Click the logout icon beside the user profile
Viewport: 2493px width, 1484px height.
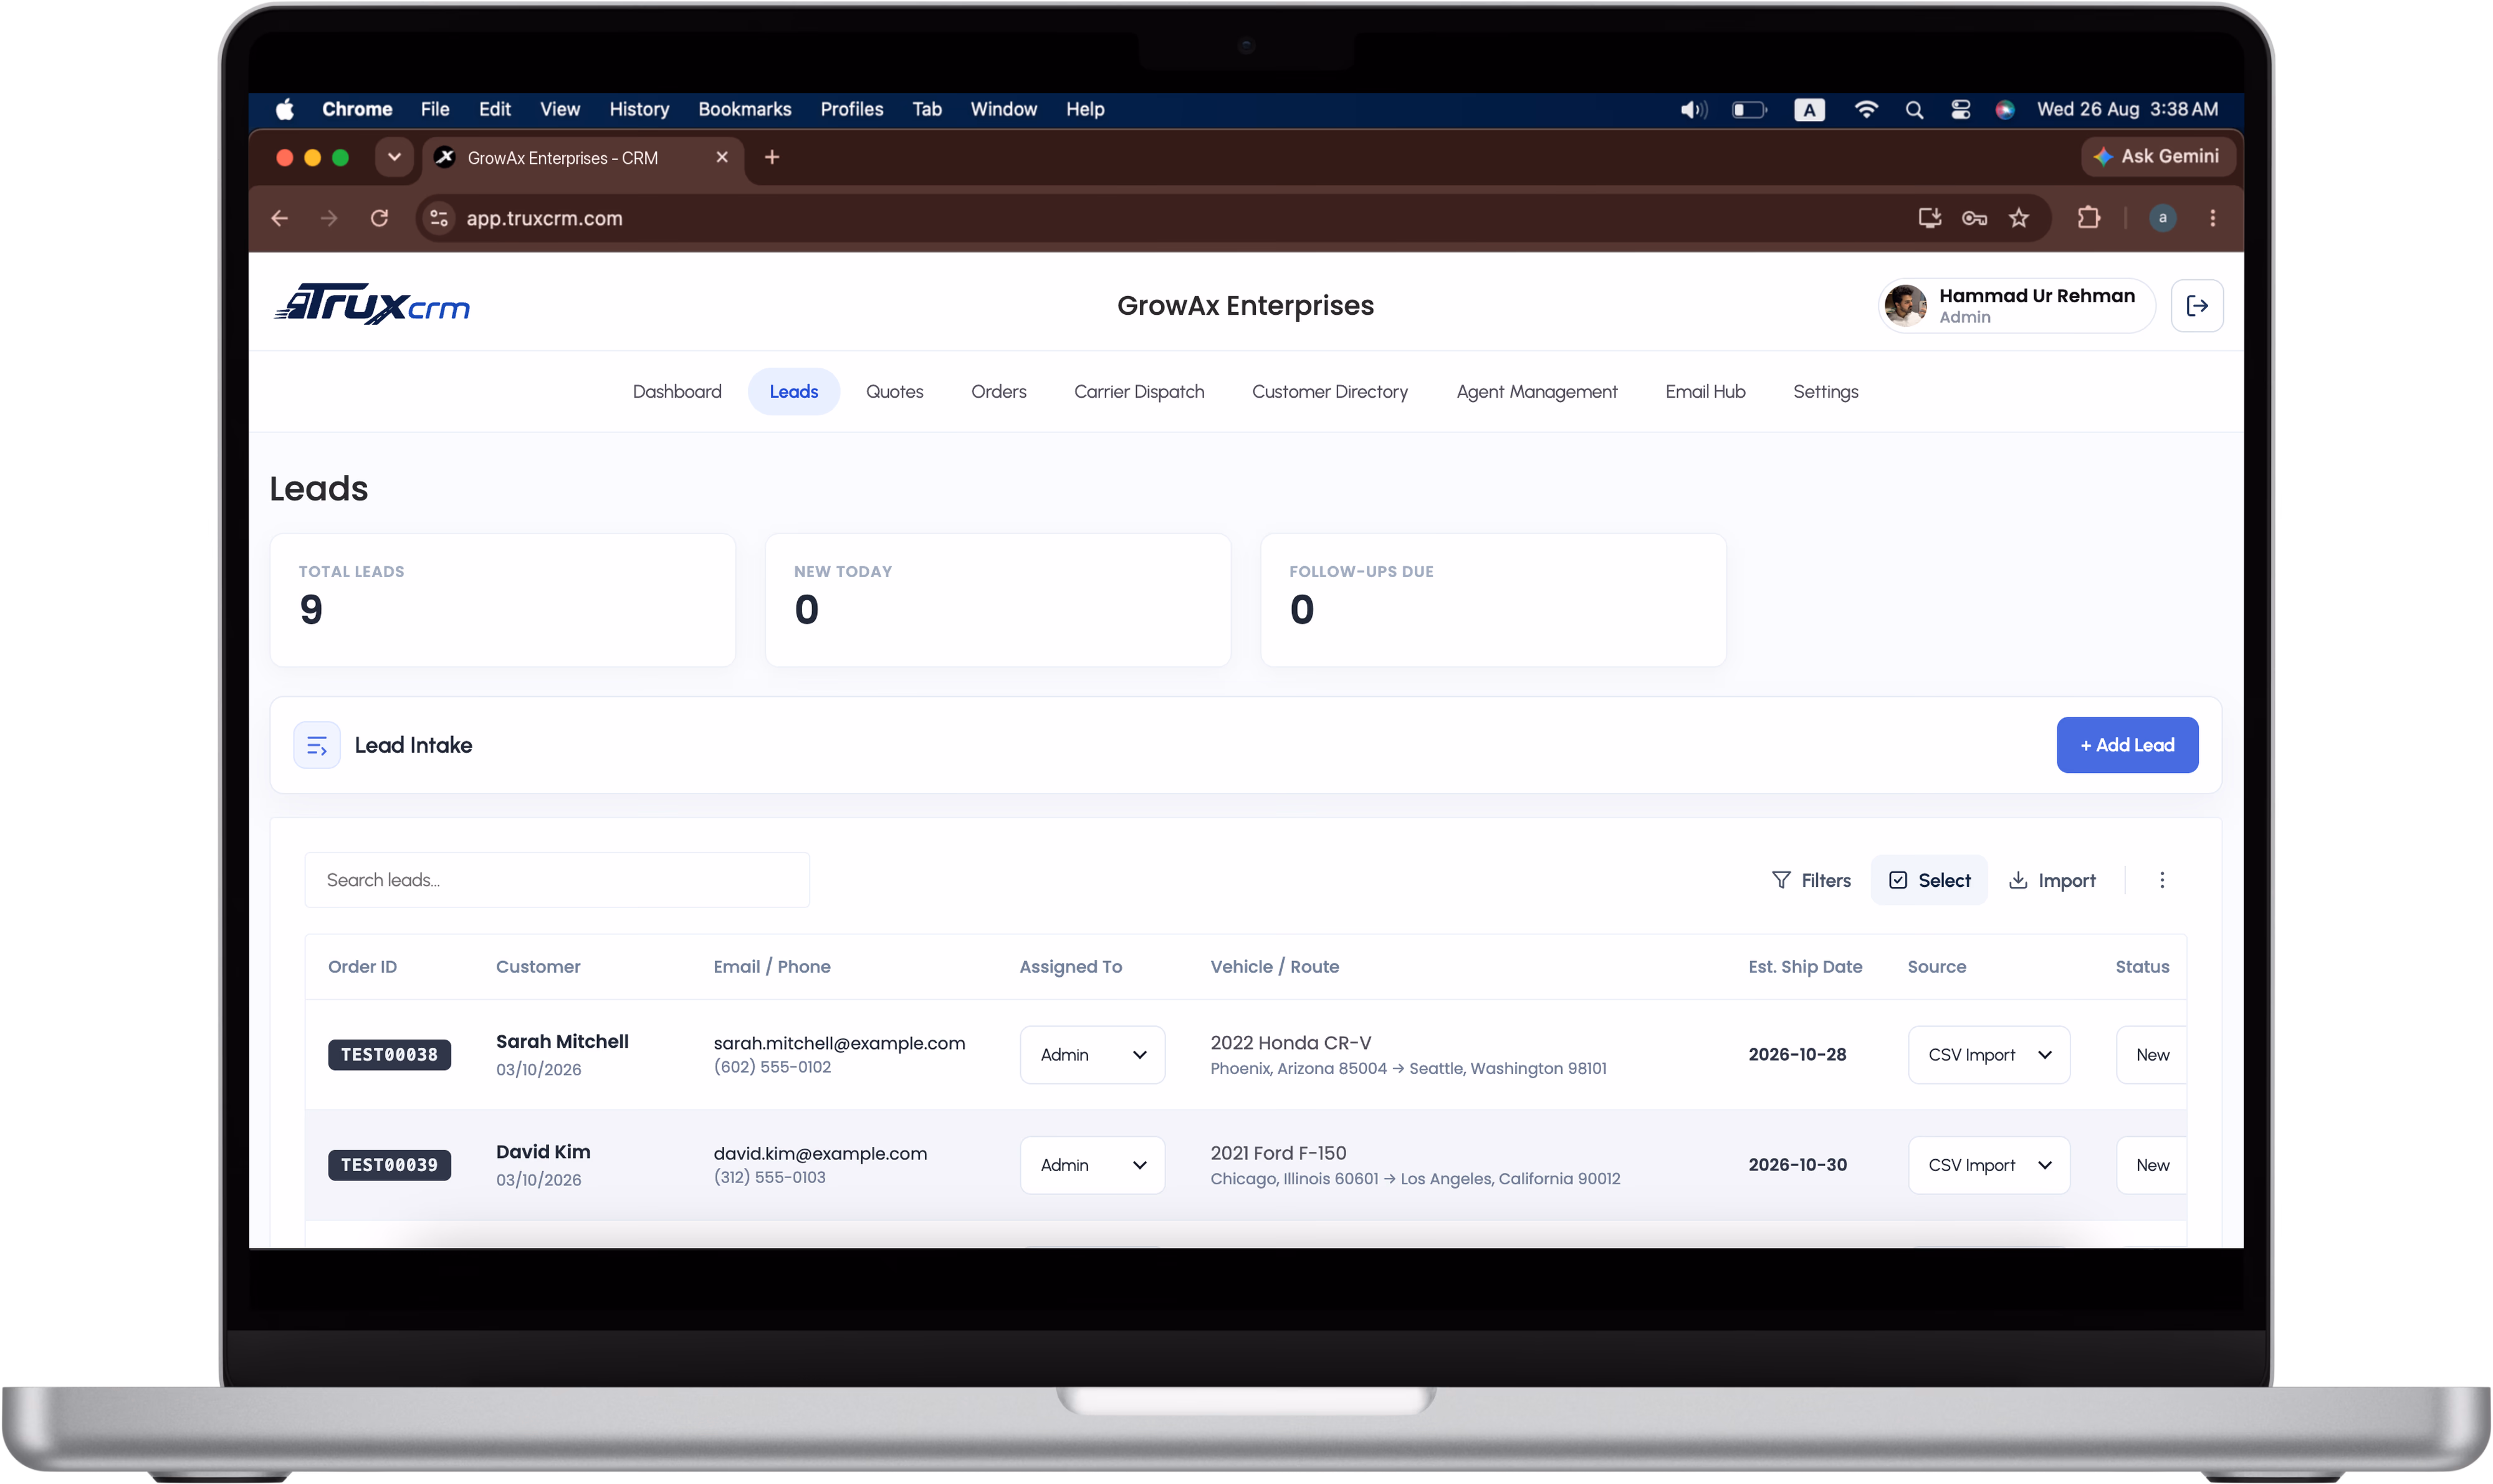tap(2196, 306)
